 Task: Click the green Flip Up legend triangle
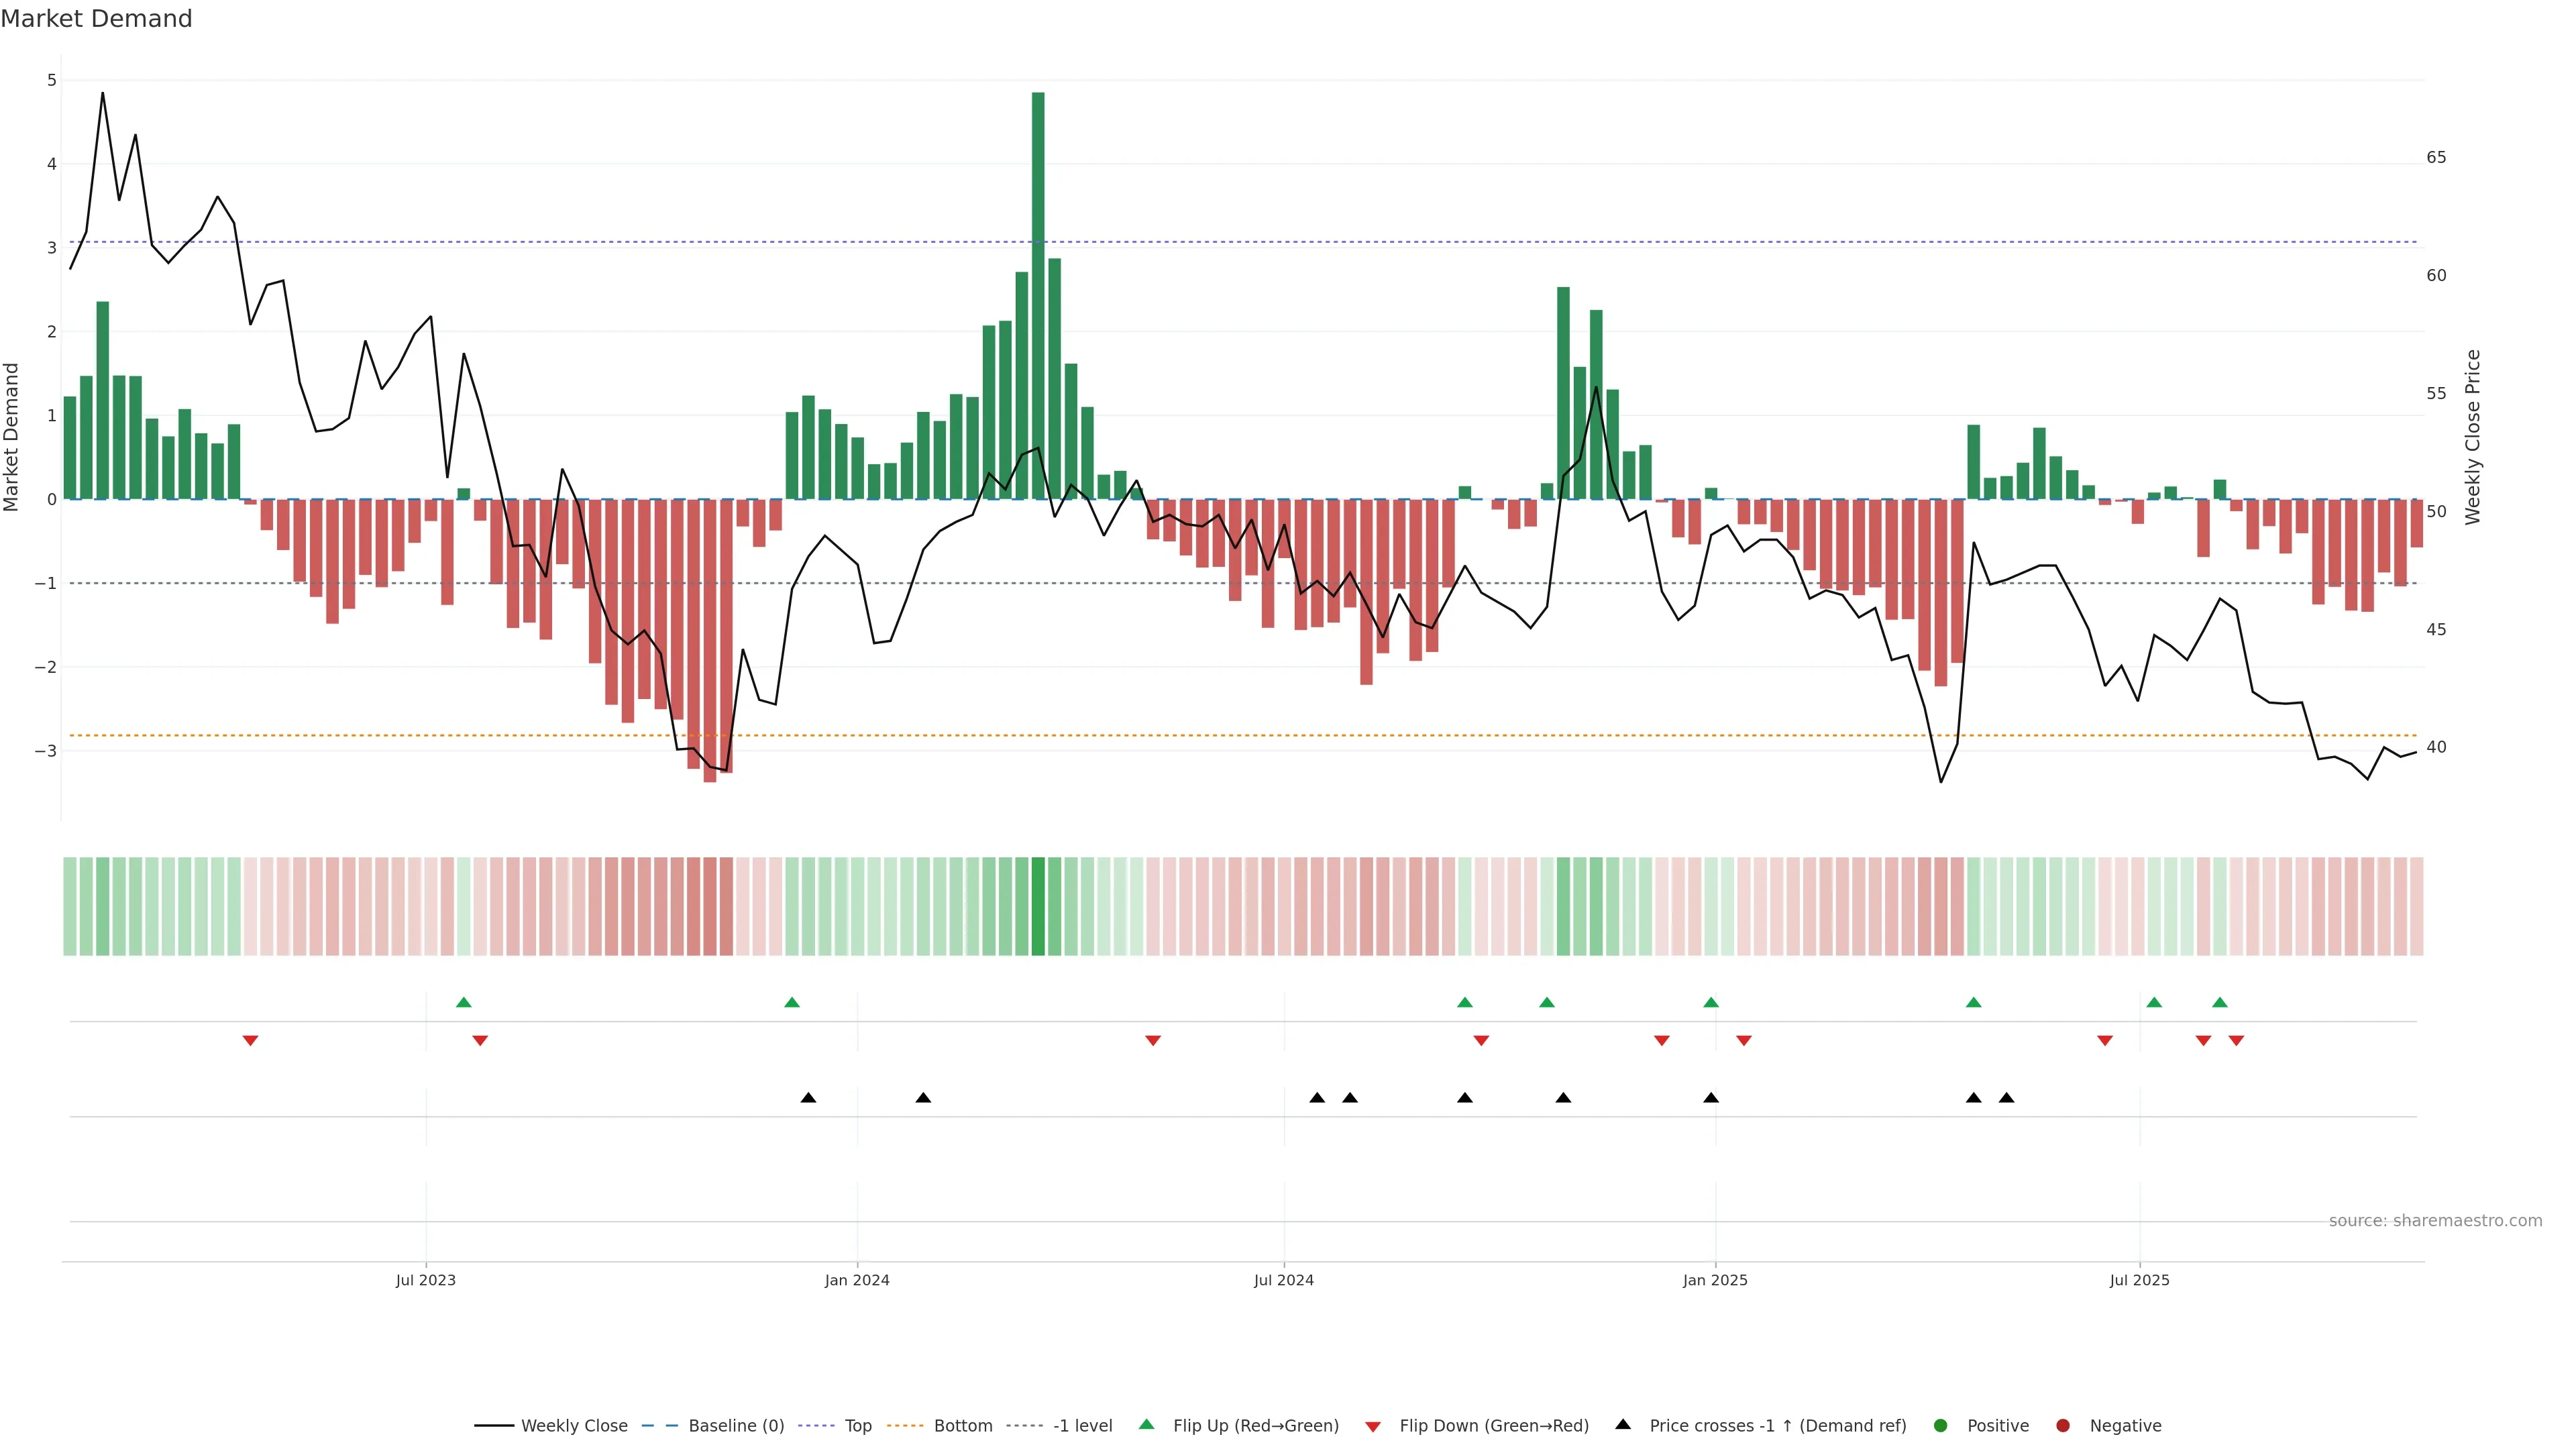pyautogui.click(x=1146, y=1424)
